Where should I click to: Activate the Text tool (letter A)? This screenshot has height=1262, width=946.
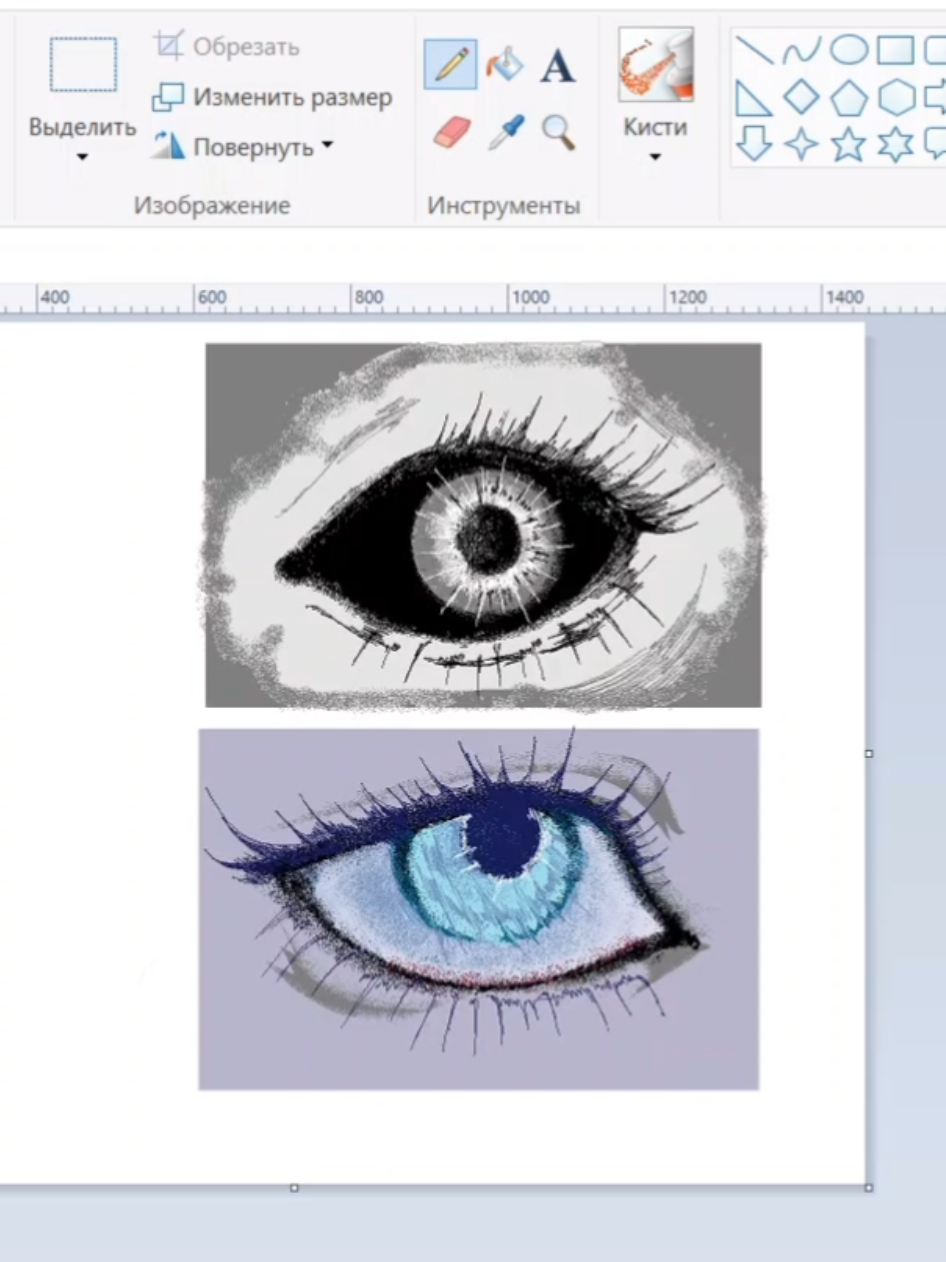click(x=558, y=67)
